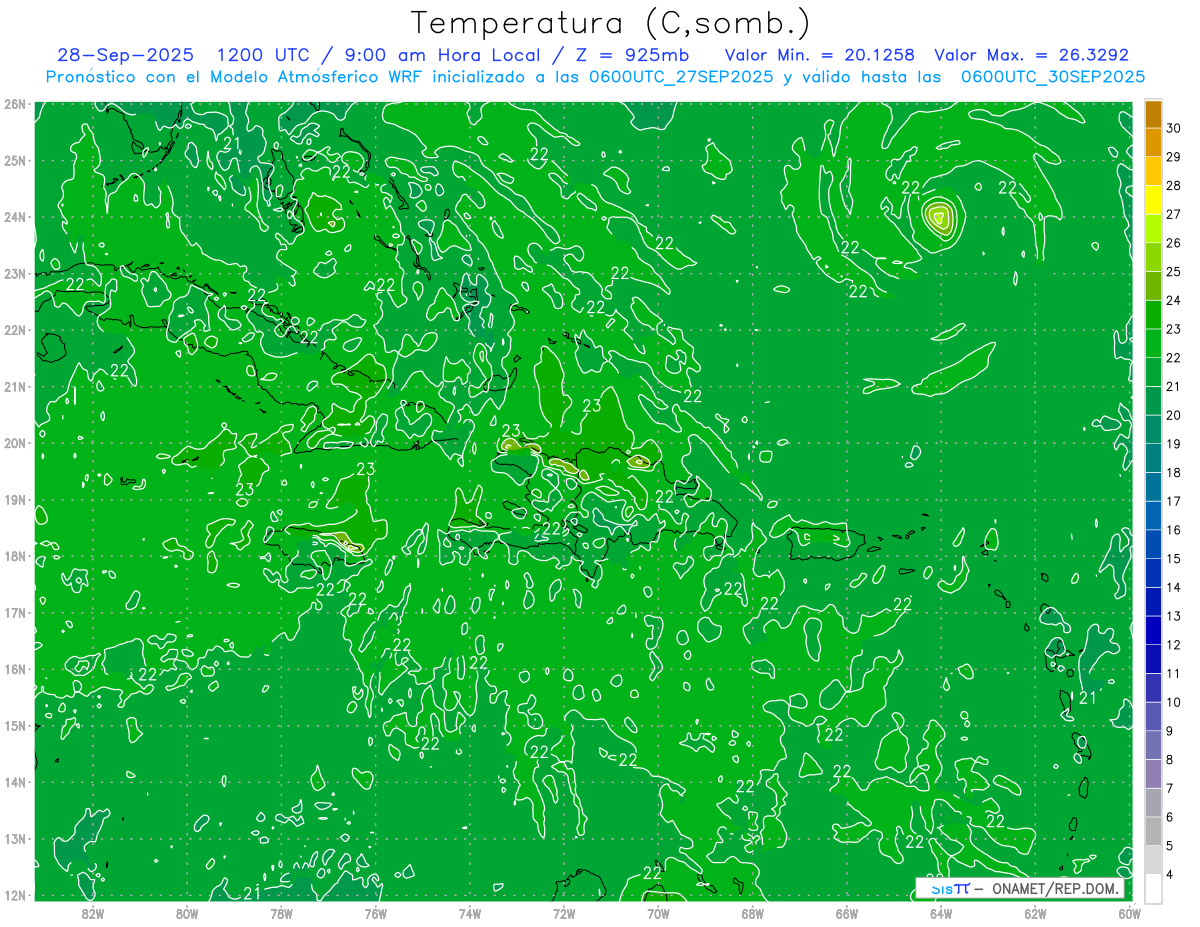Click the "19N" latitude label
Screen dimensions: 1200x927
[x=15, y=499]
